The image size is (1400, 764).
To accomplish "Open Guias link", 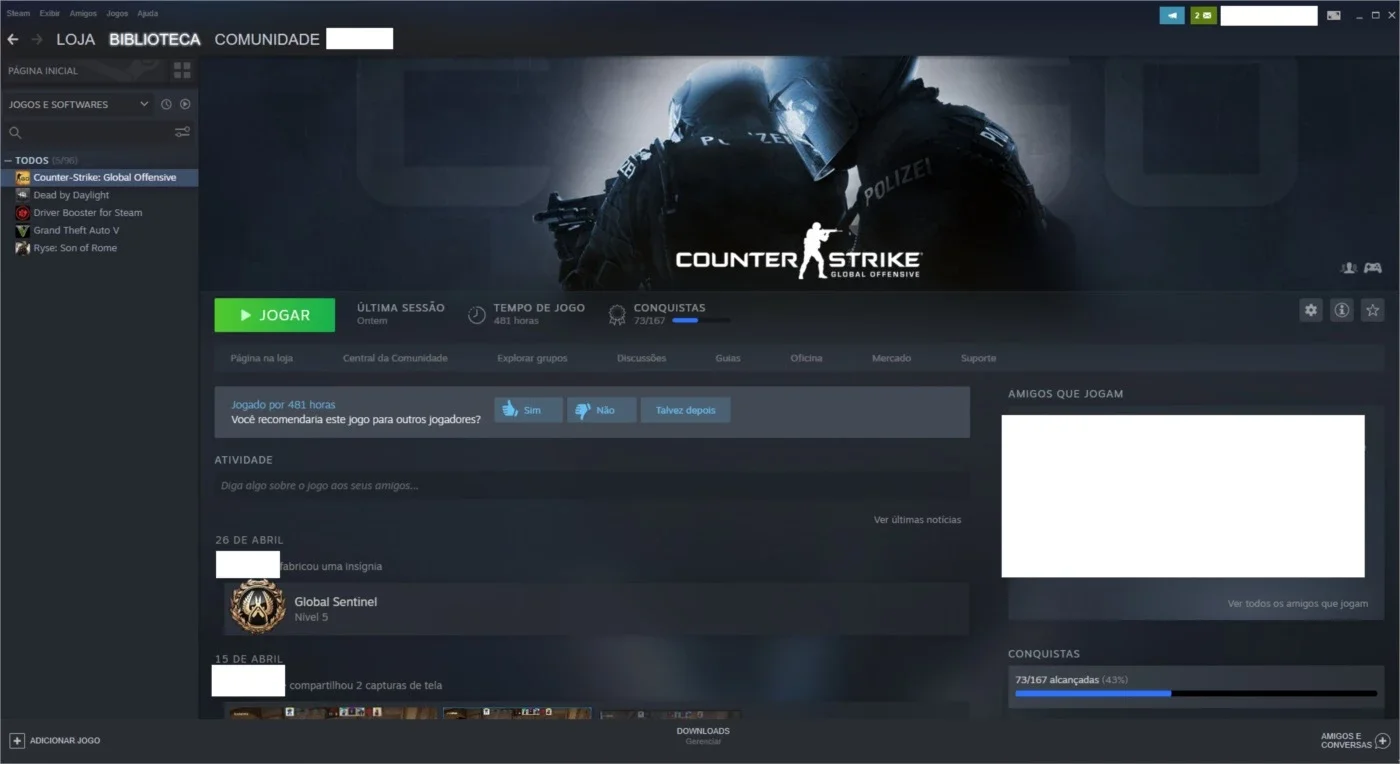I will 728,358.
